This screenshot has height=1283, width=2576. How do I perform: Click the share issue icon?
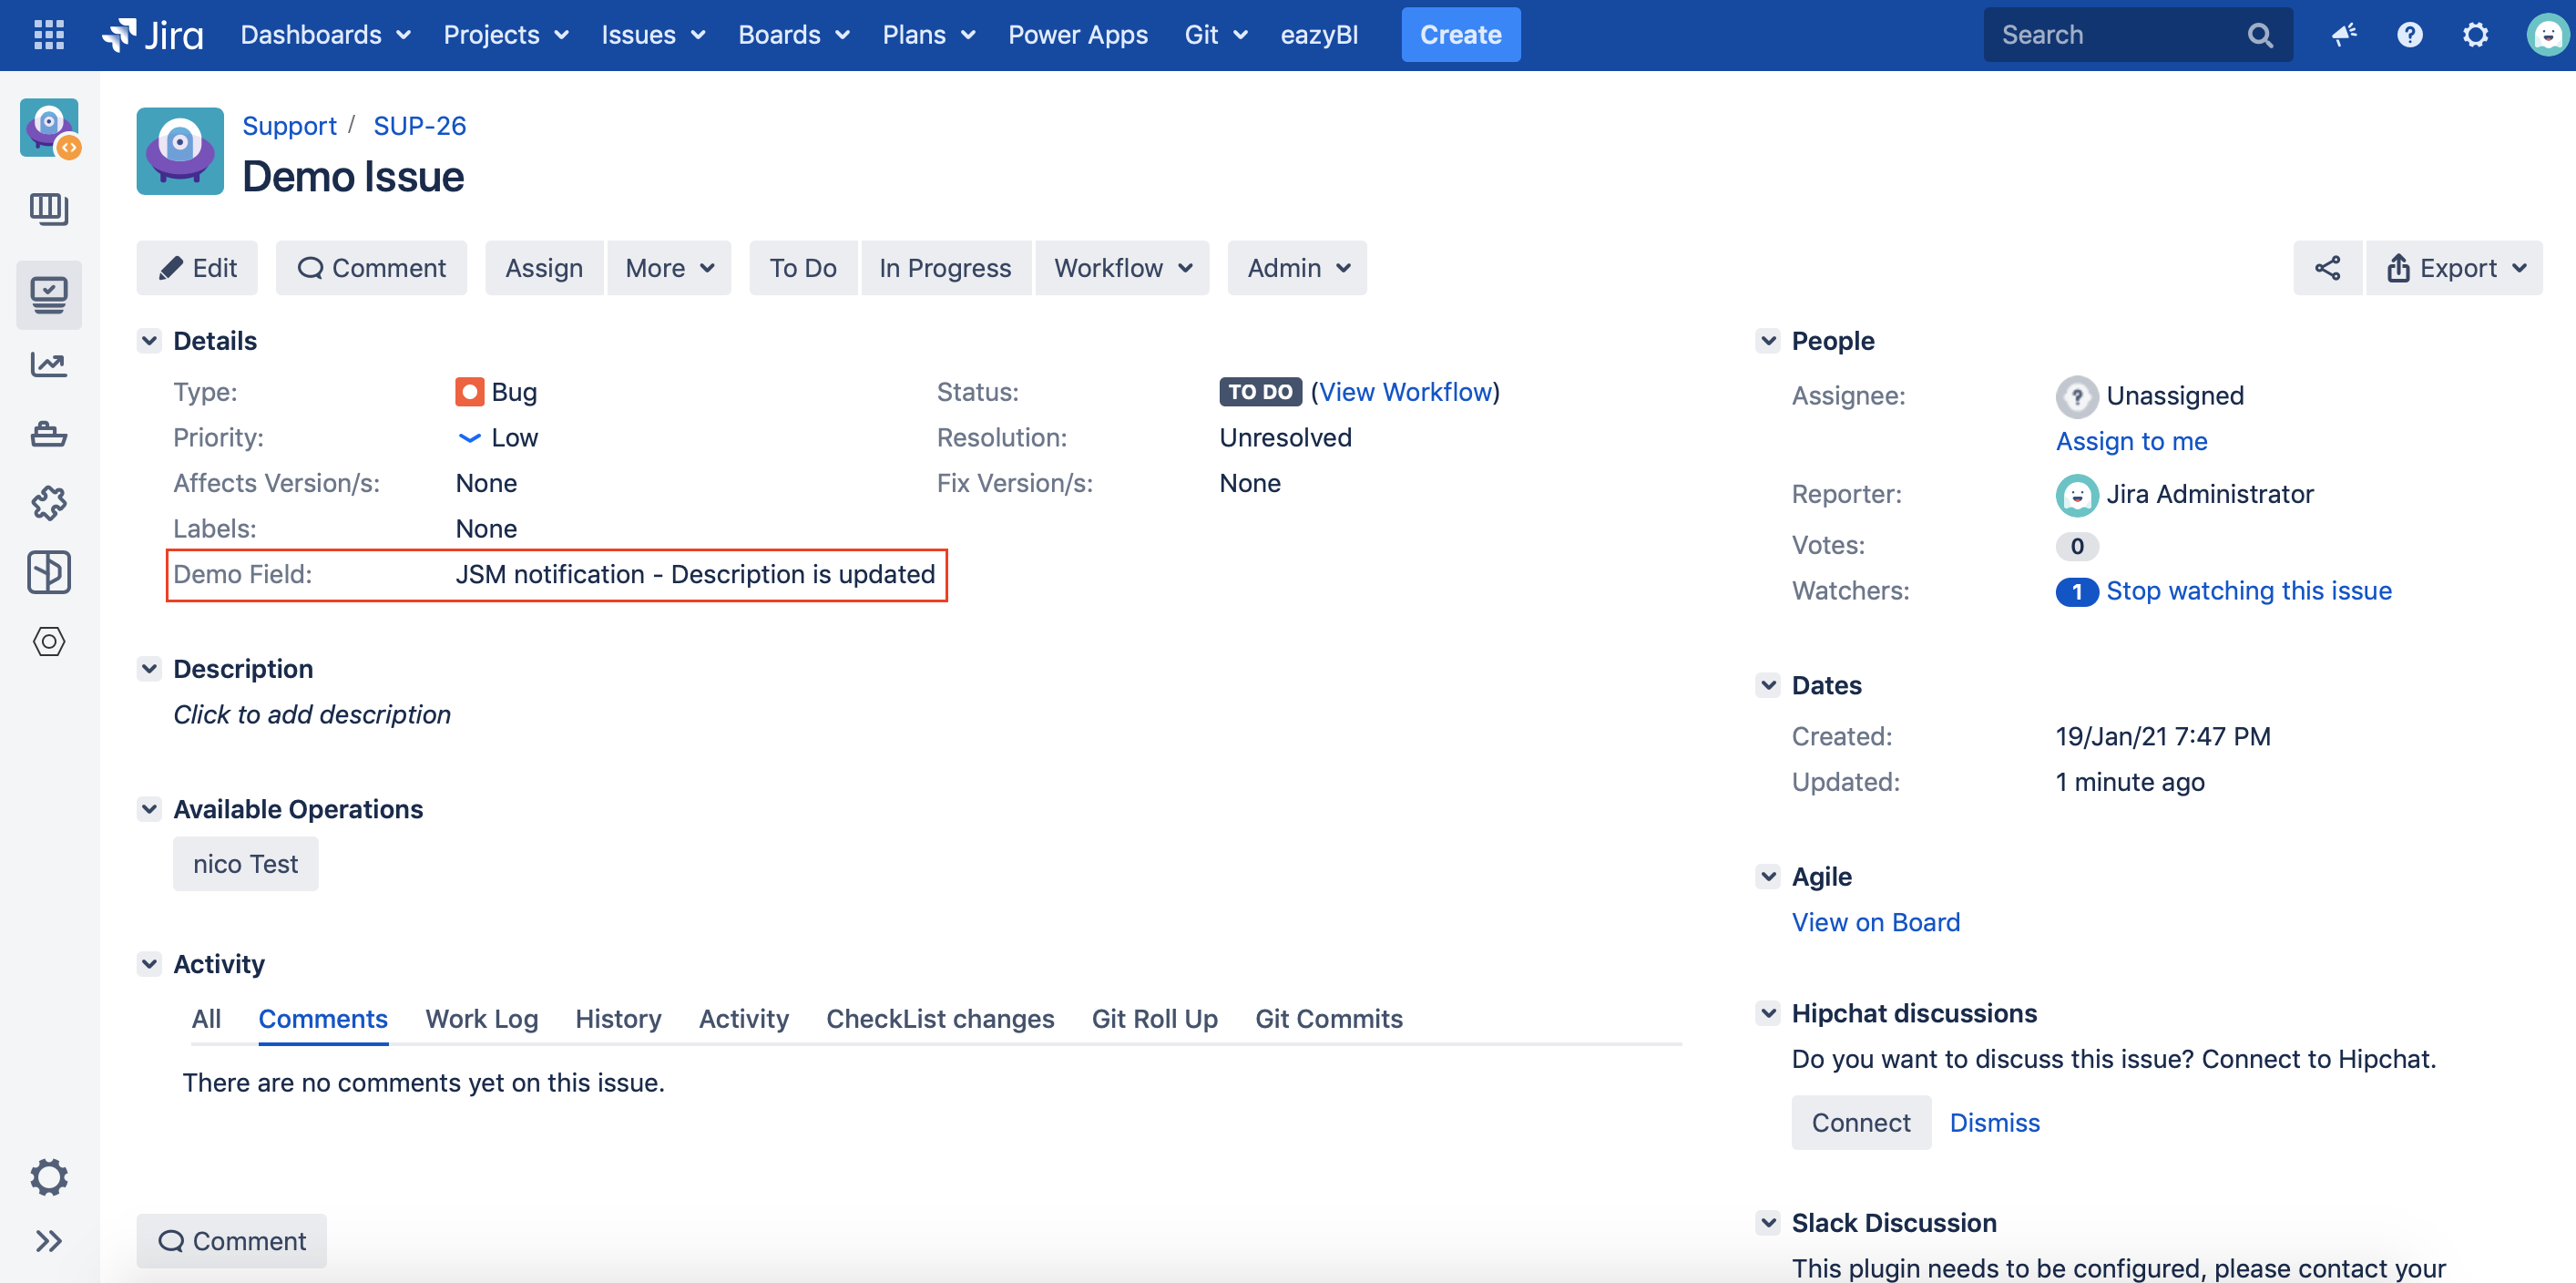tap(2327, 268)
